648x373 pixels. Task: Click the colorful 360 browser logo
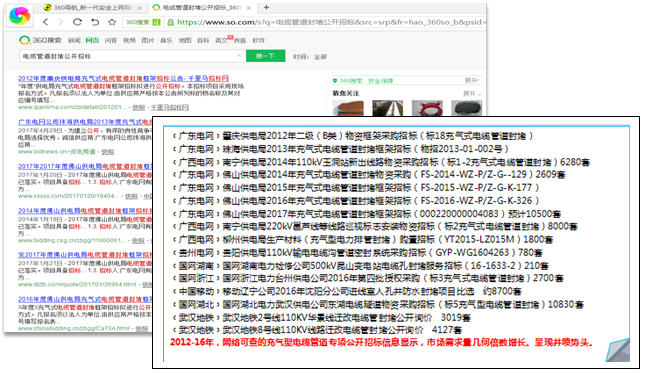20,15
